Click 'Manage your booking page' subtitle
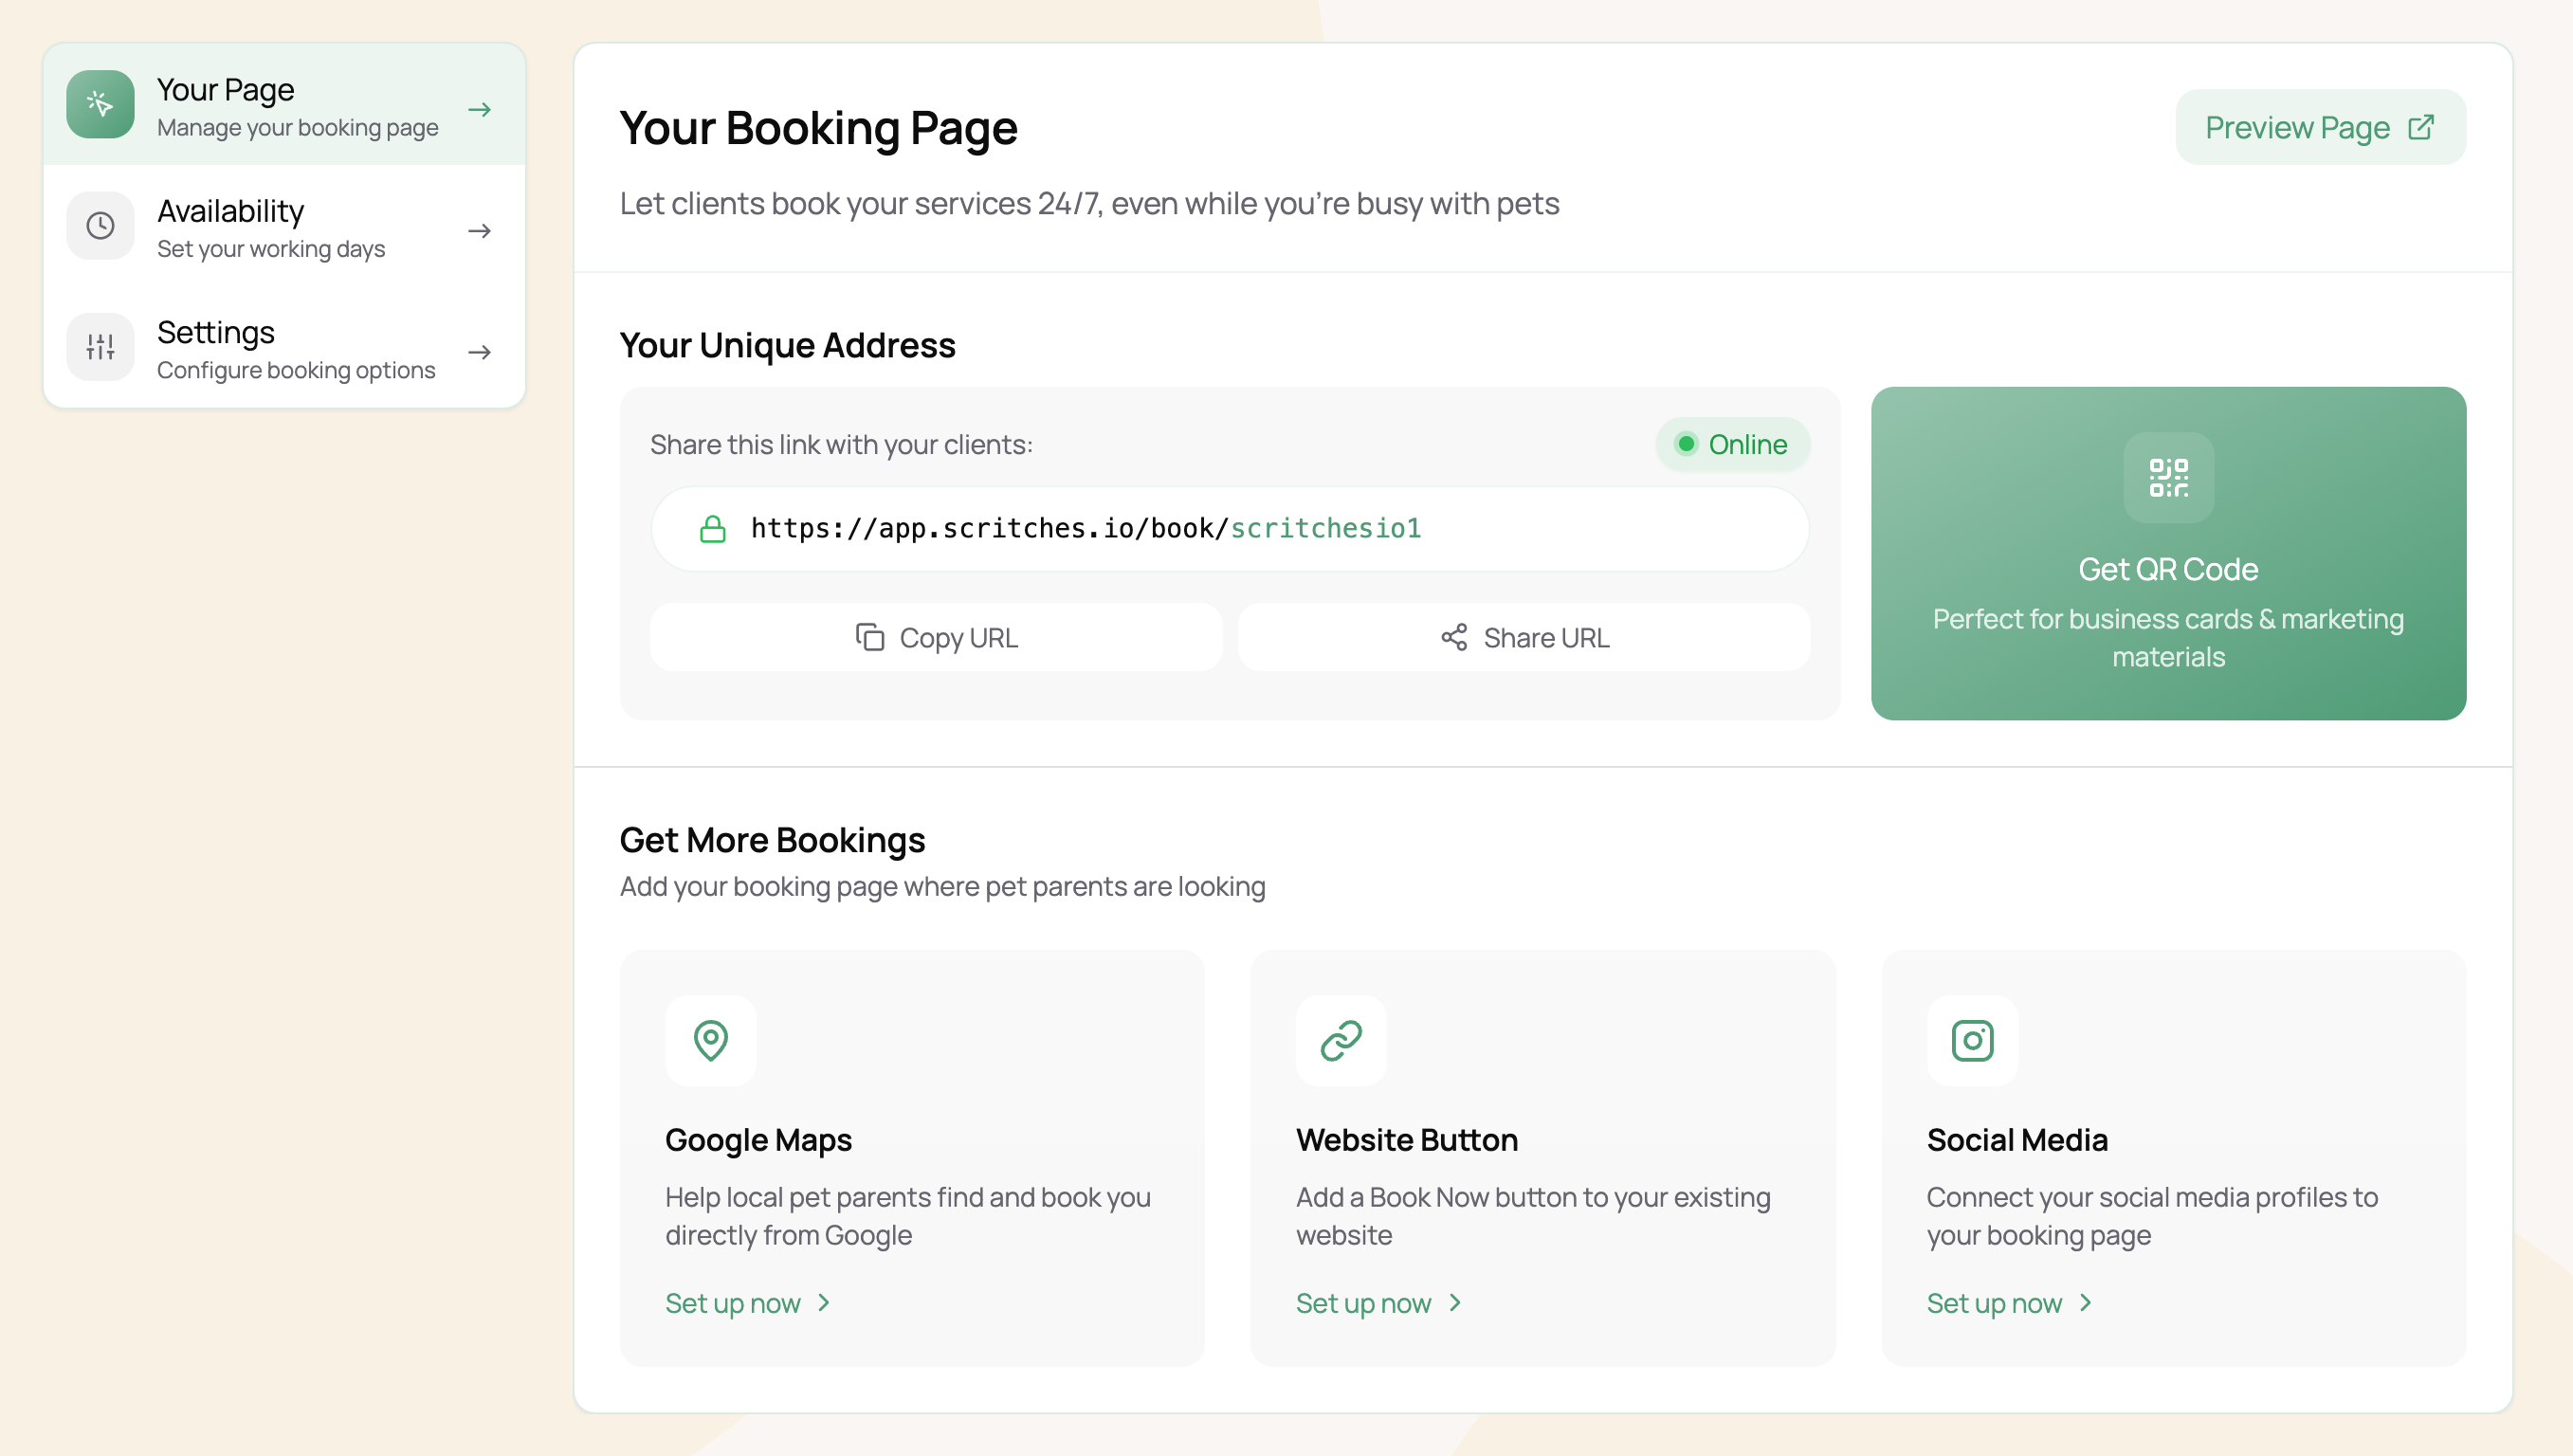This screenshot has height=1456, width=2573. 298,128
